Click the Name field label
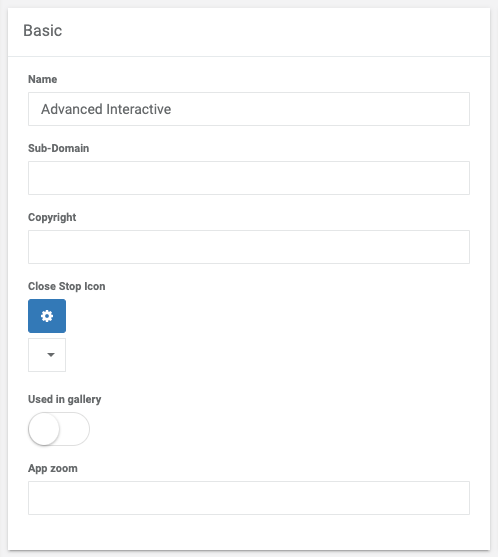Image resolution: width=498 pixels, height=557 pixels. coord(43,79)
